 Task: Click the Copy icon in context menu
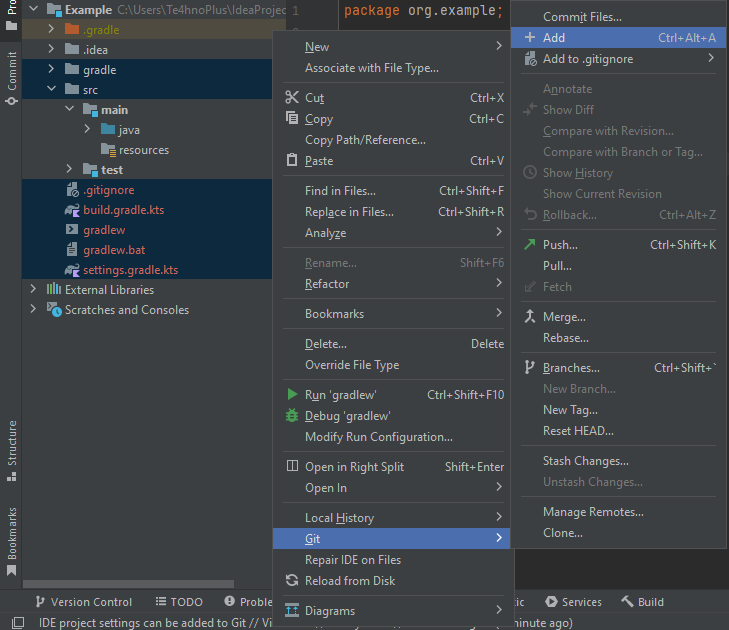(292, 119)
